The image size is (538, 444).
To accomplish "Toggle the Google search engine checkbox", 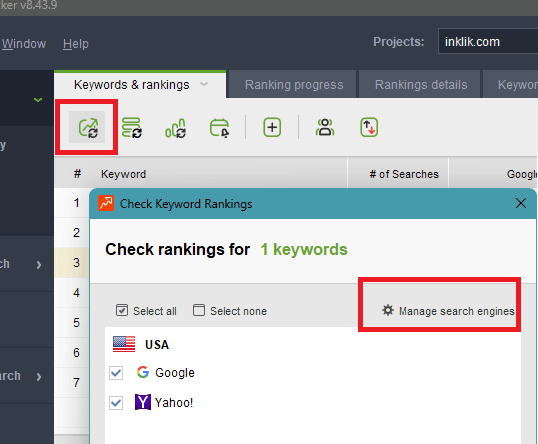I will pos(116,373).
